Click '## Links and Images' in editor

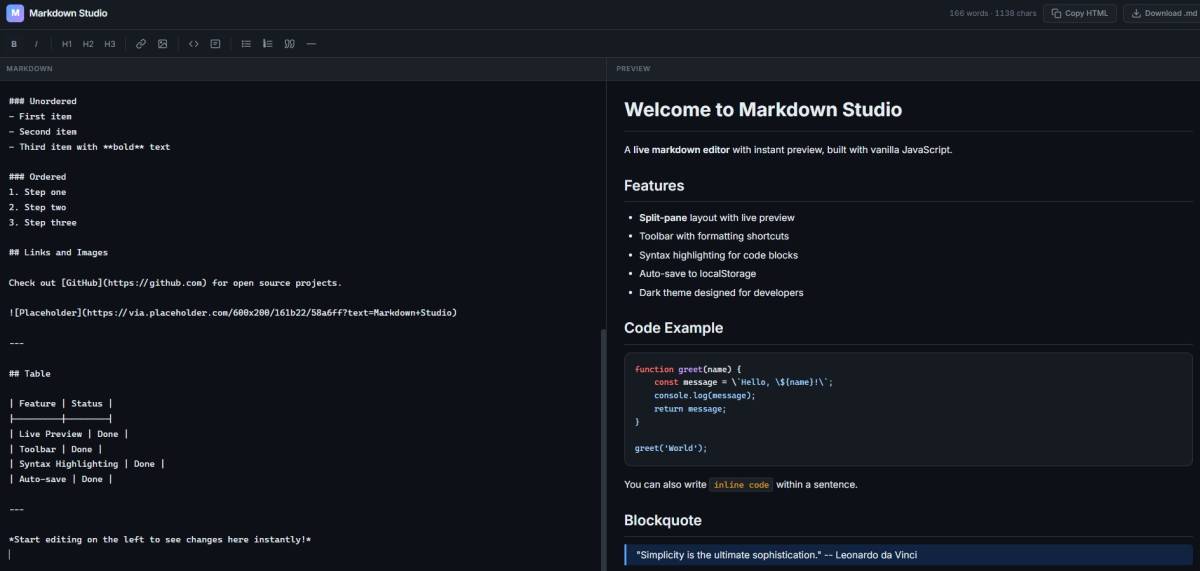[x=58, y=253]
